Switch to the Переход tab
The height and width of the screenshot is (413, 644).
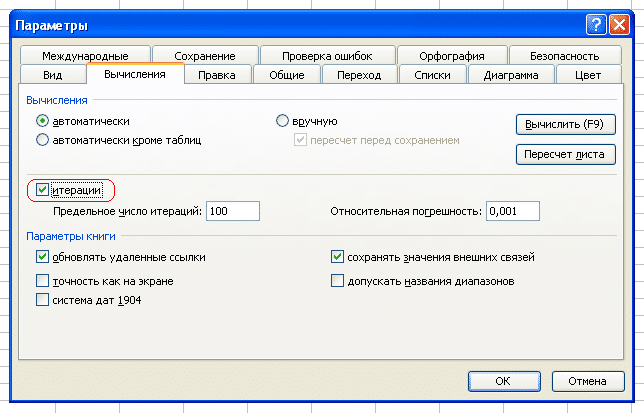[359, 75]
